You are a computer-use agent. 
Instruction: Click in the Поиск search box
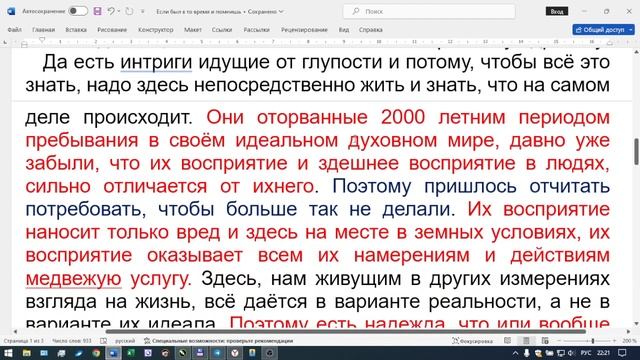pyautogui.click(x=429, y=11)
